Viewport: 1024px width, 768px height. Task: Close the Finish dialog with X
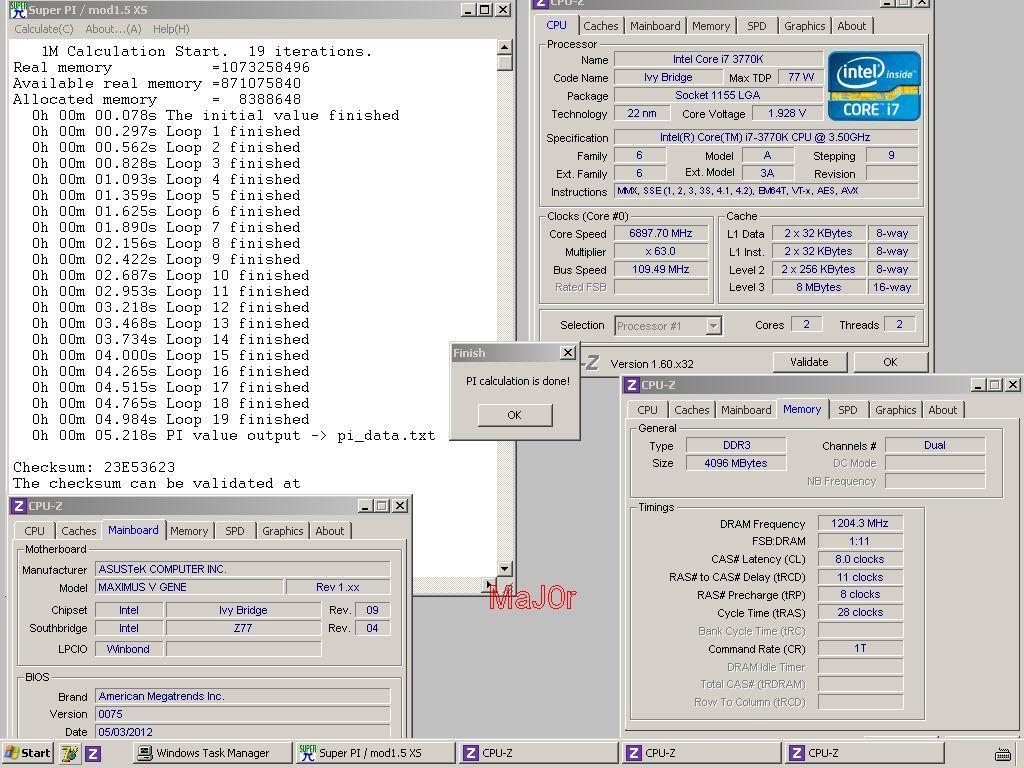[x=567, y=352]
